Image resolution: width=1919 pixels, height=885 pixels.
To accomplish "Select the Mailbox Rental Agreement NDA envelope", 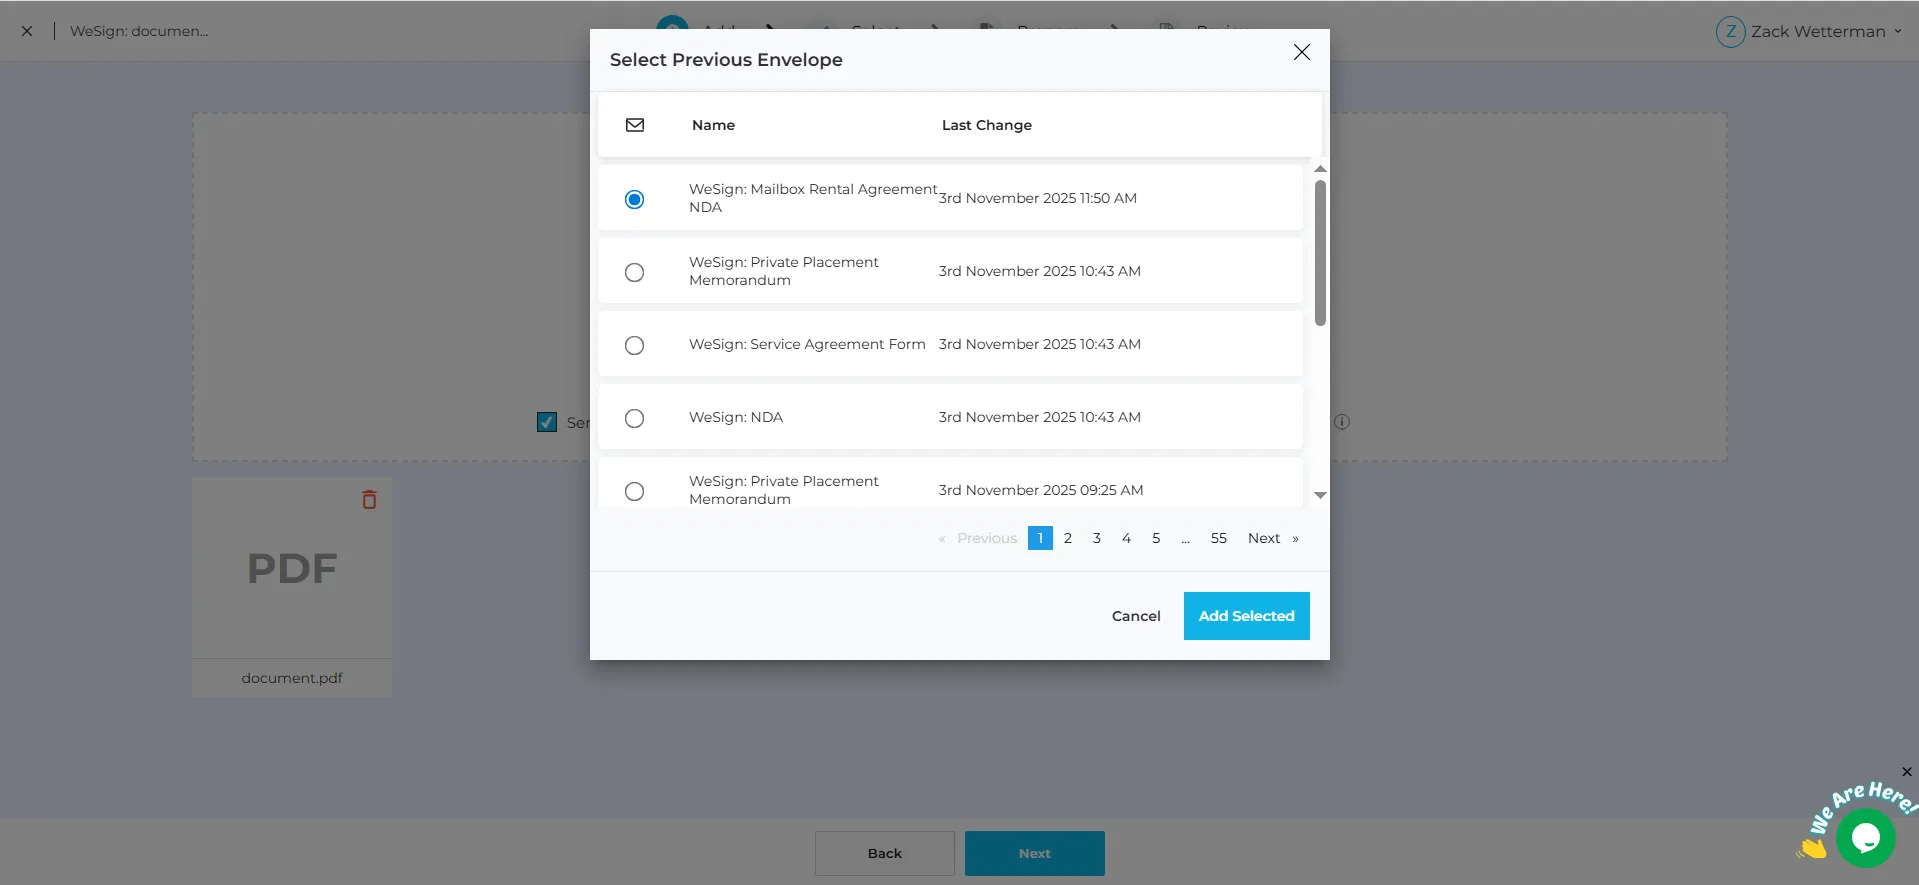I will click(634, 199).
